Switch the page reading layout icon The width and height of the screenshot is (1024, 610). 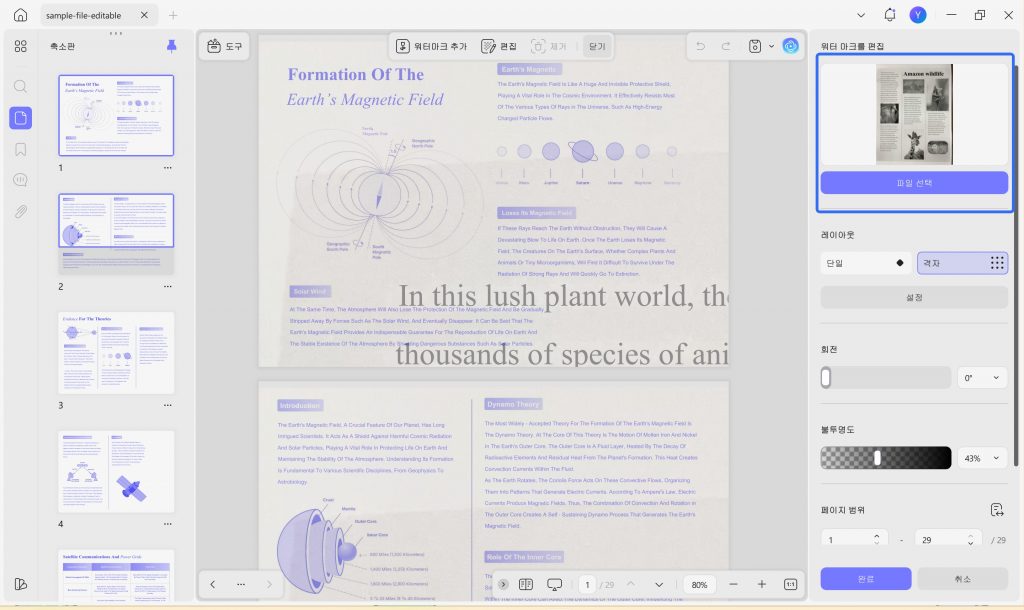tap(526, 584)
